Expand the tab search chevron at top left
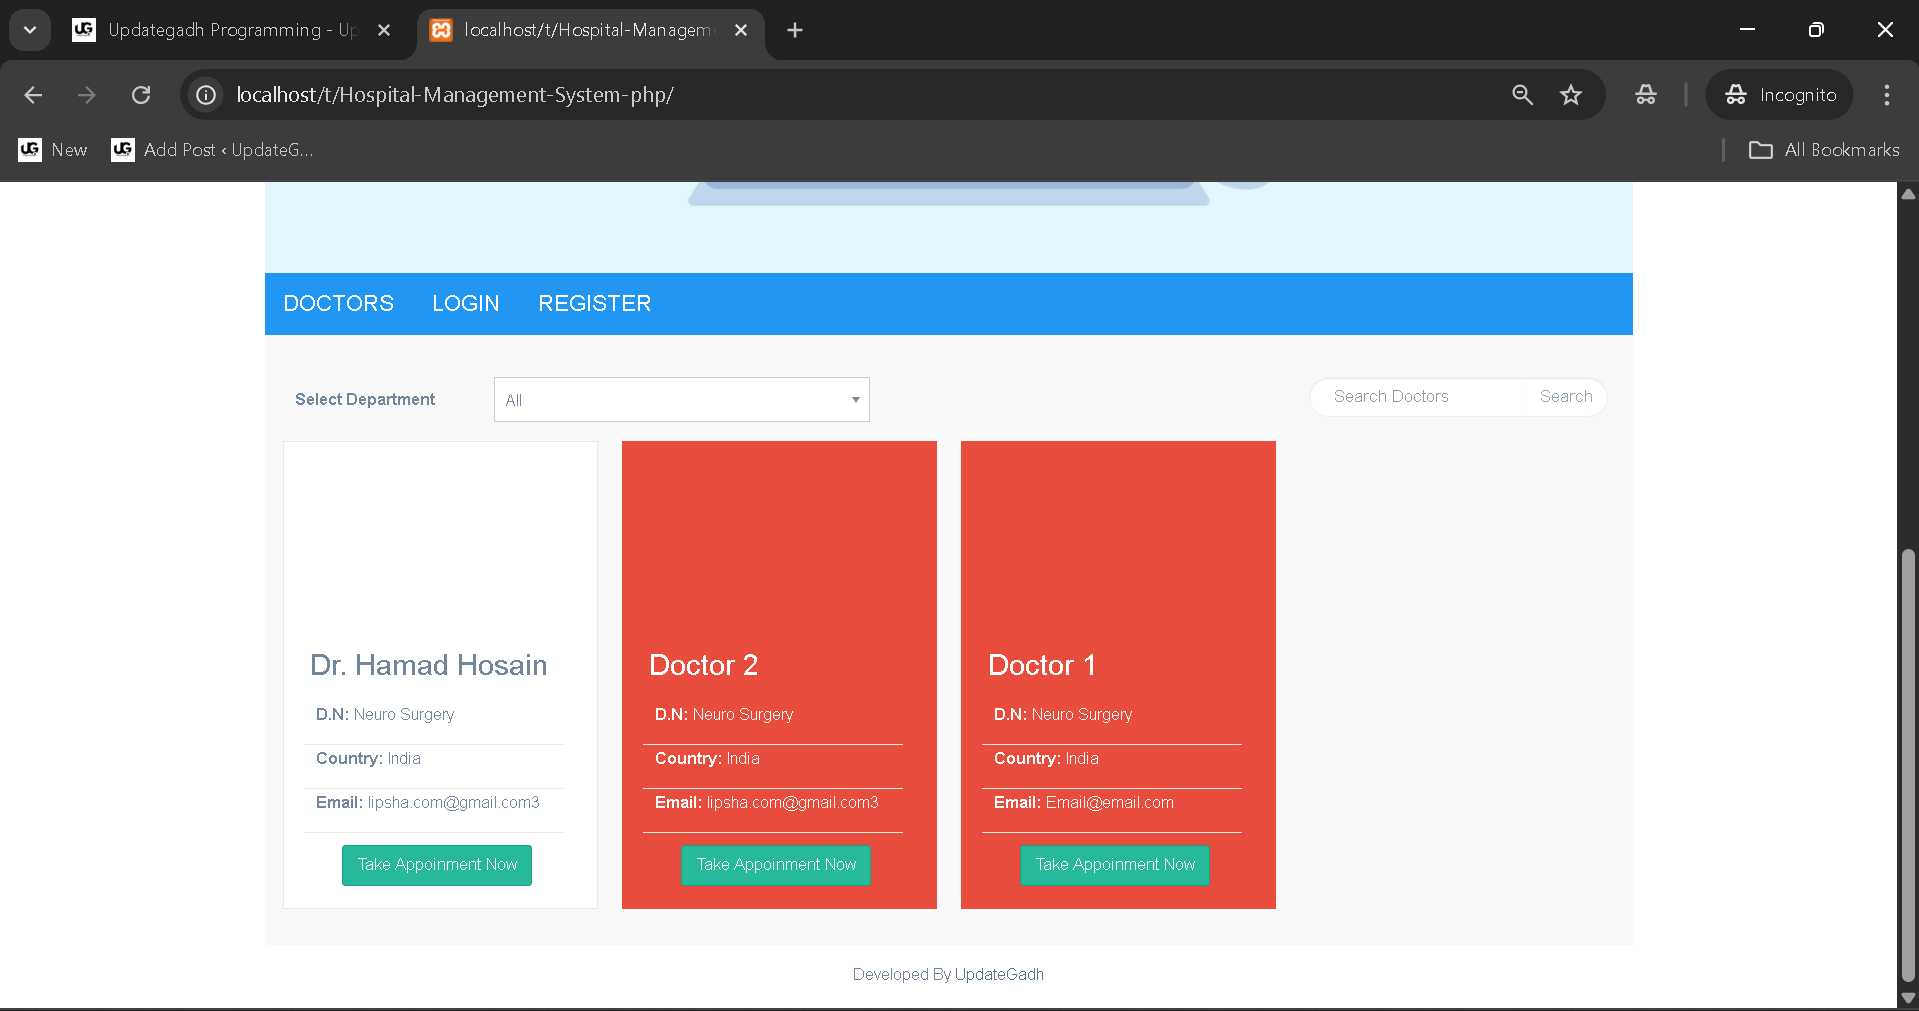1919x1011 pixels. pyautogui.click(x=29, y=30)
